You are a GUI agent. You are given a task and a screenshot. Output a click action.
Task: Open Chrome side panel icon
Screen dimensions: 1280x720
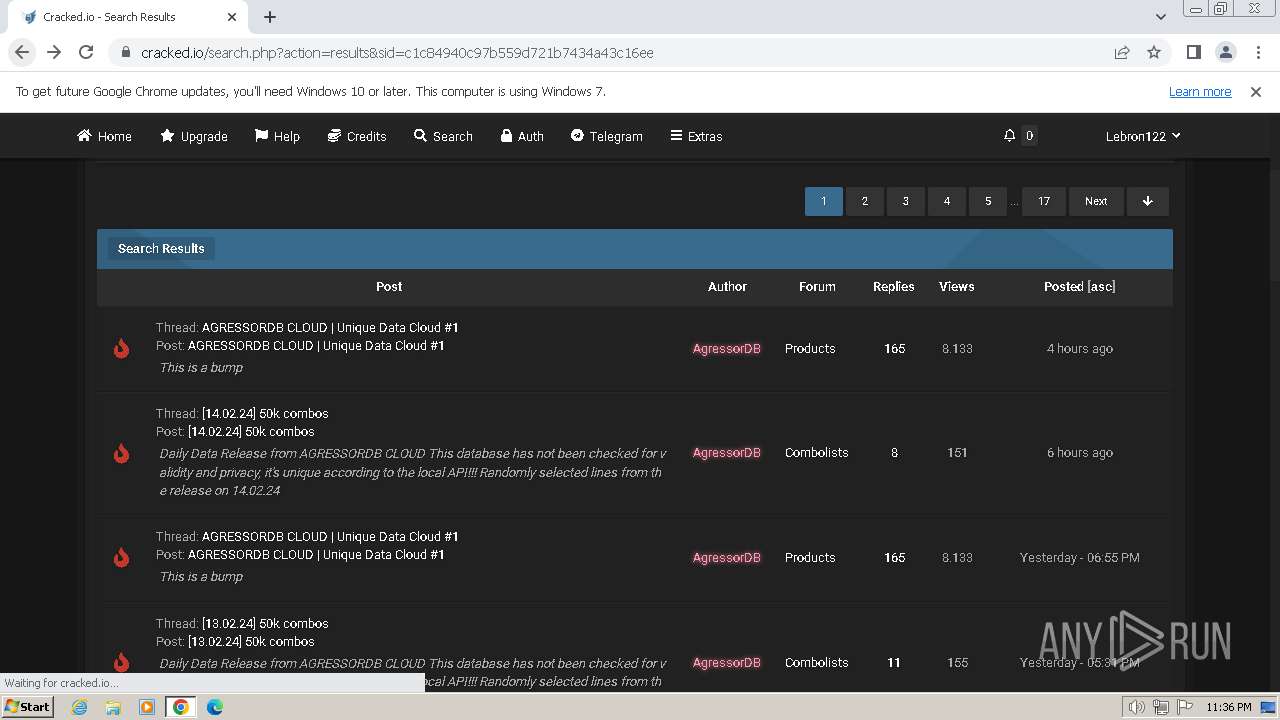pos(1193,52)
